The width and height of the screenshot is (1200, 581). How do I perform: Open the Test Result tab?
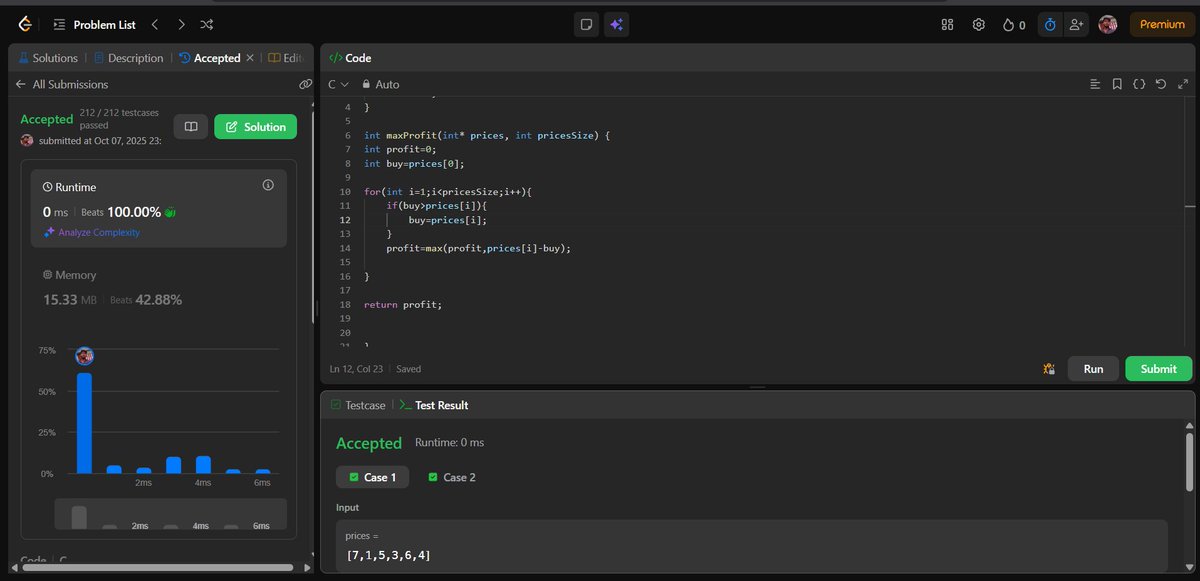pos(434,405)
